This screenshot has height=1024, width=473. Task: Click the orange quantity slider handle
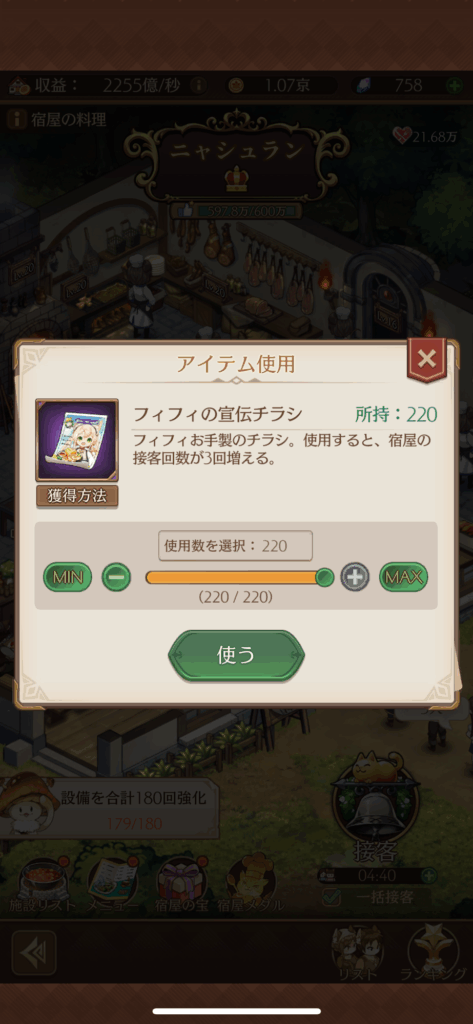[325, 577]
